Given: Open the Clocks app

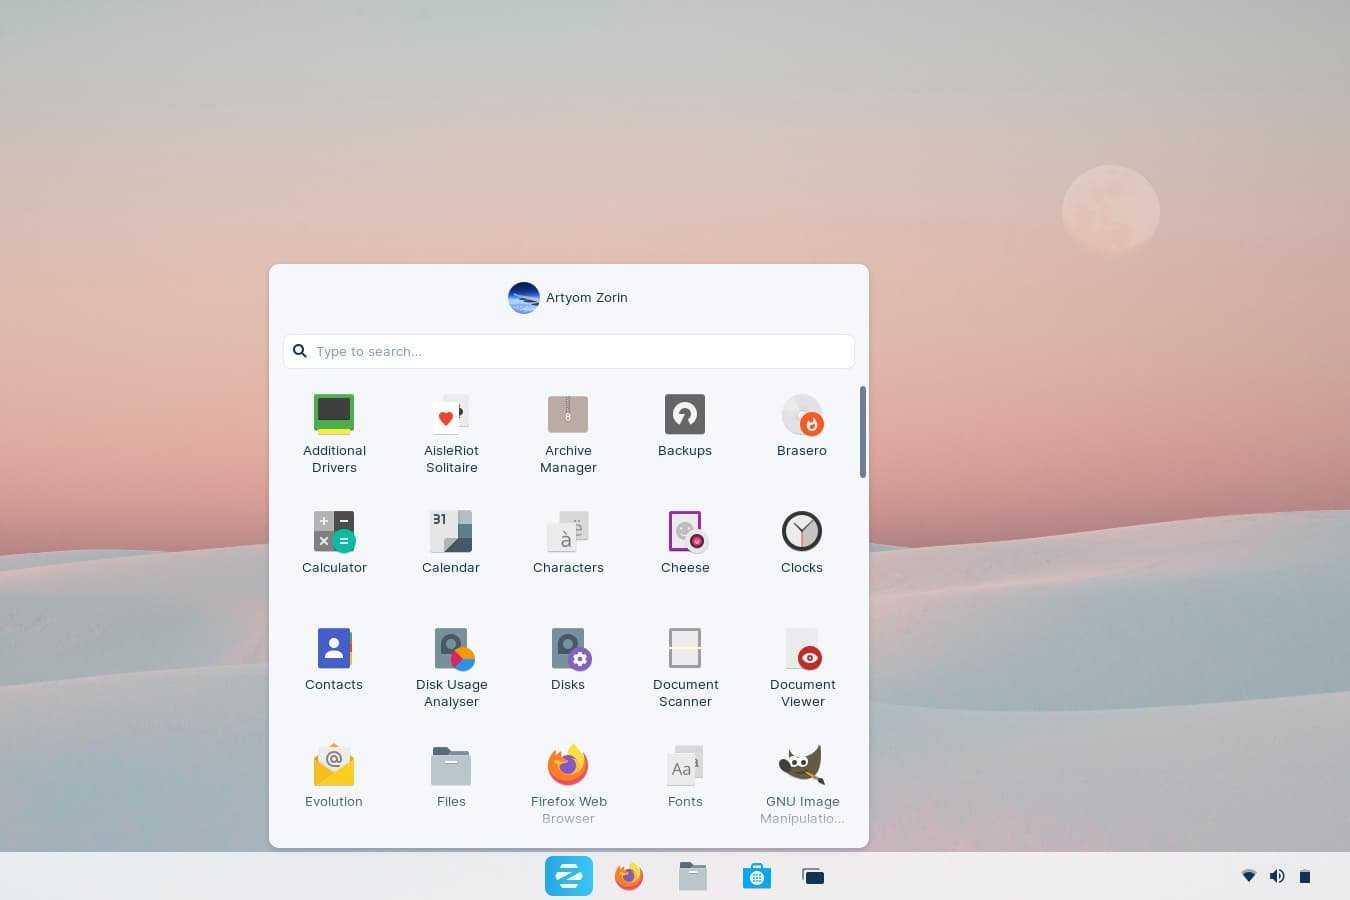Looking at the screenshot, I should pos(802,543).
